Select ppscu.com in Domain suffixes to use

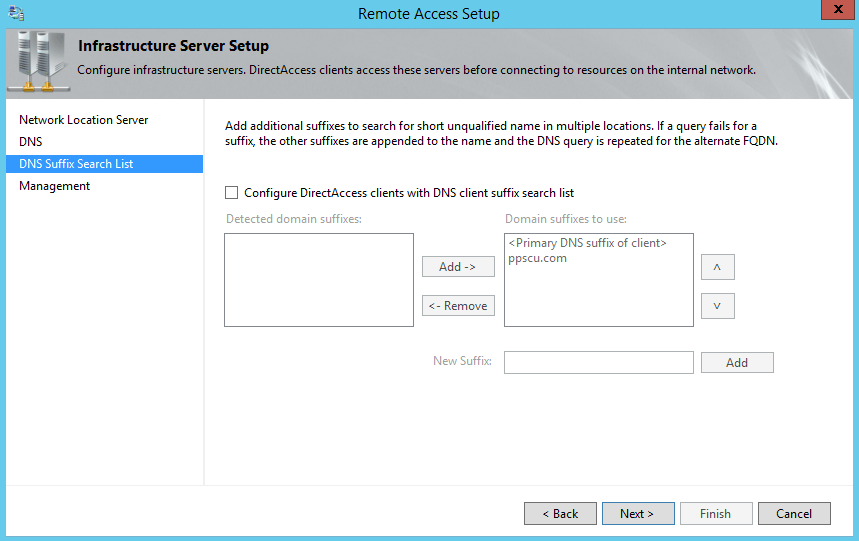(537, 258)
